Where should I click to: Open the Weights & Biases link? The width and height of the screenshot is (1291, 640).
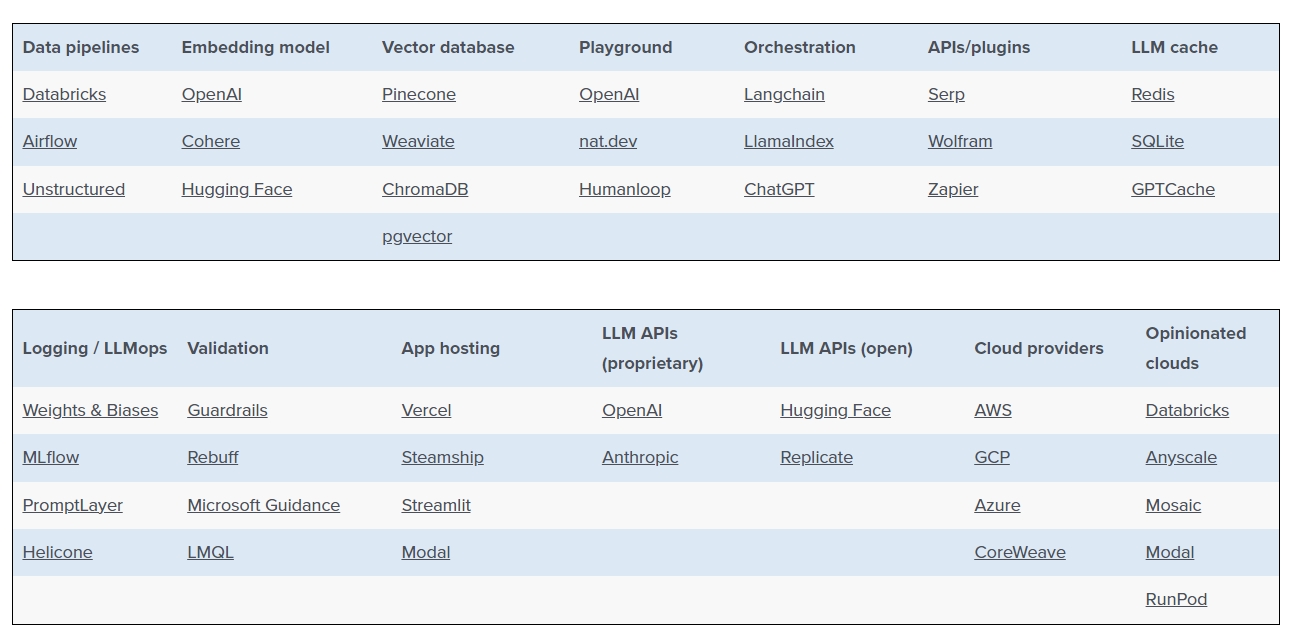coord(90,410)
